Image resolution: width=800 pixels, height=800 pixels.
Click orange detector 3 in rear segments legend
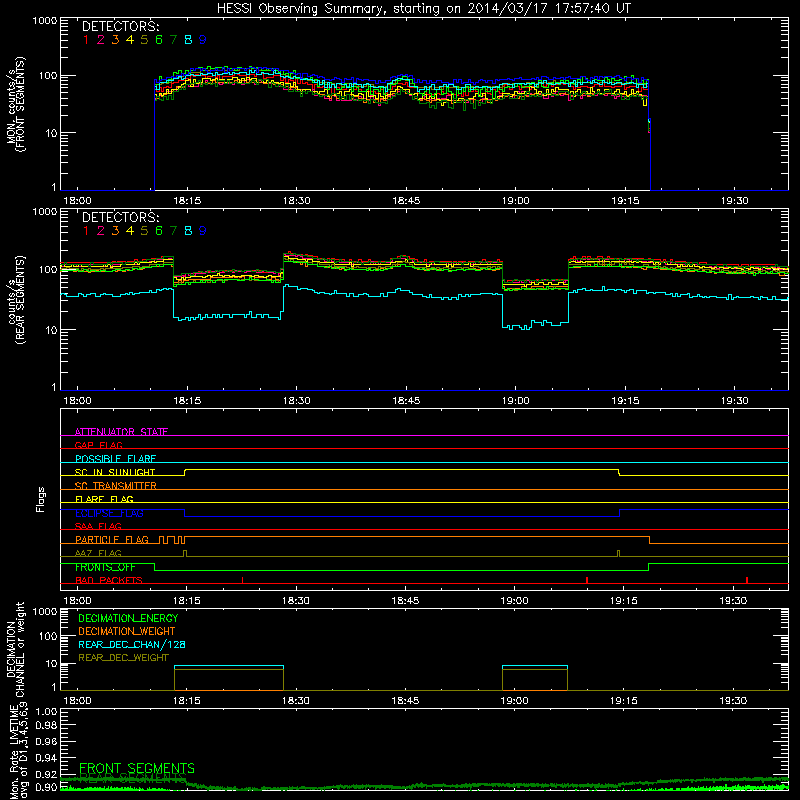coord(115,231)
